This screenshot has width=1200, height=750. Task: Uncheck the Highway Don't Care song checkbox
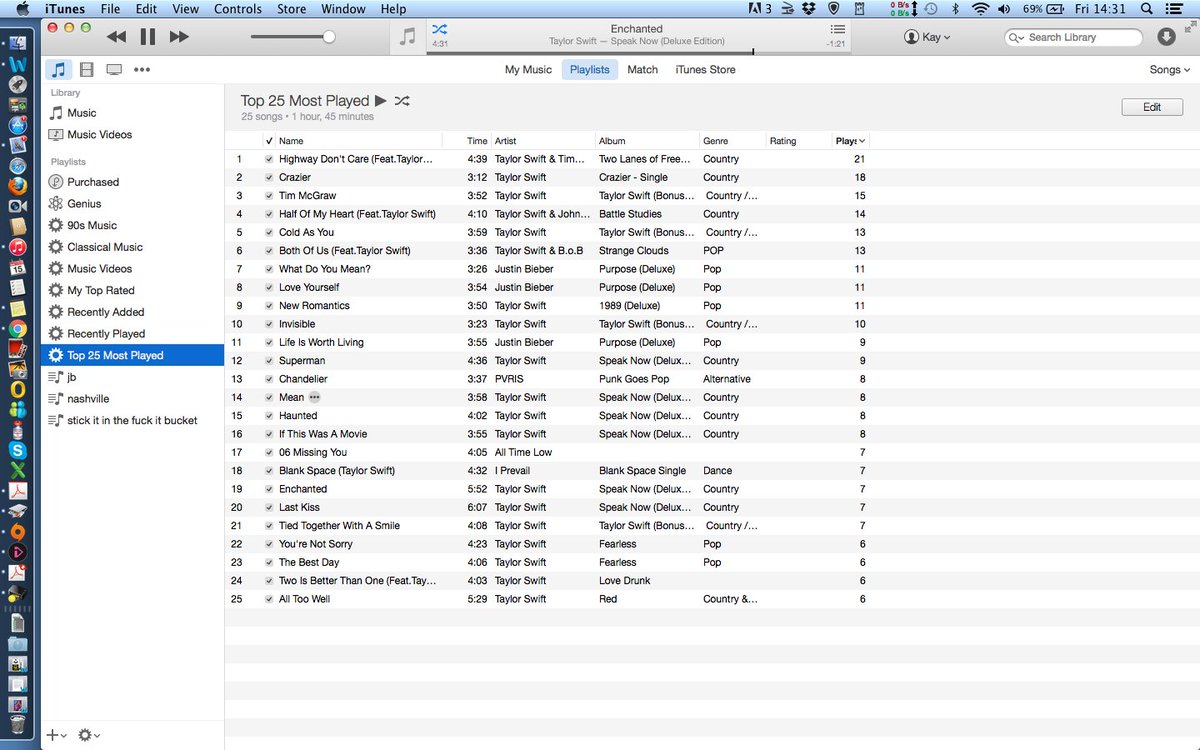click(269, 159)
